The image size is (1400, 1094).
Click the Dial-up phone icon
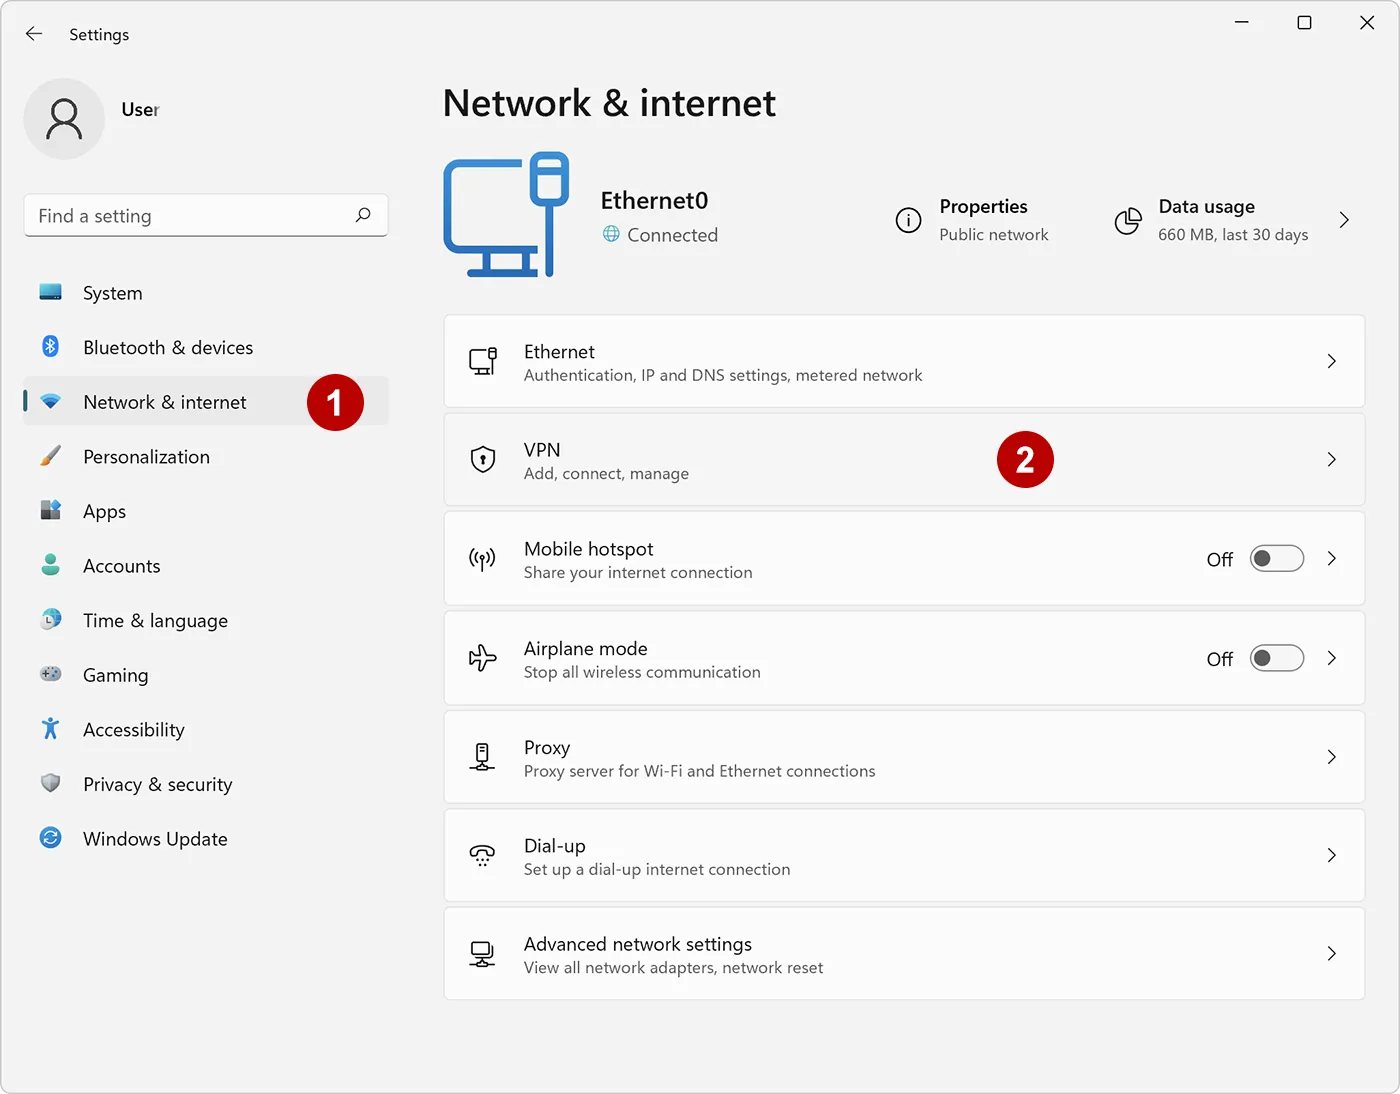[483, 855]
